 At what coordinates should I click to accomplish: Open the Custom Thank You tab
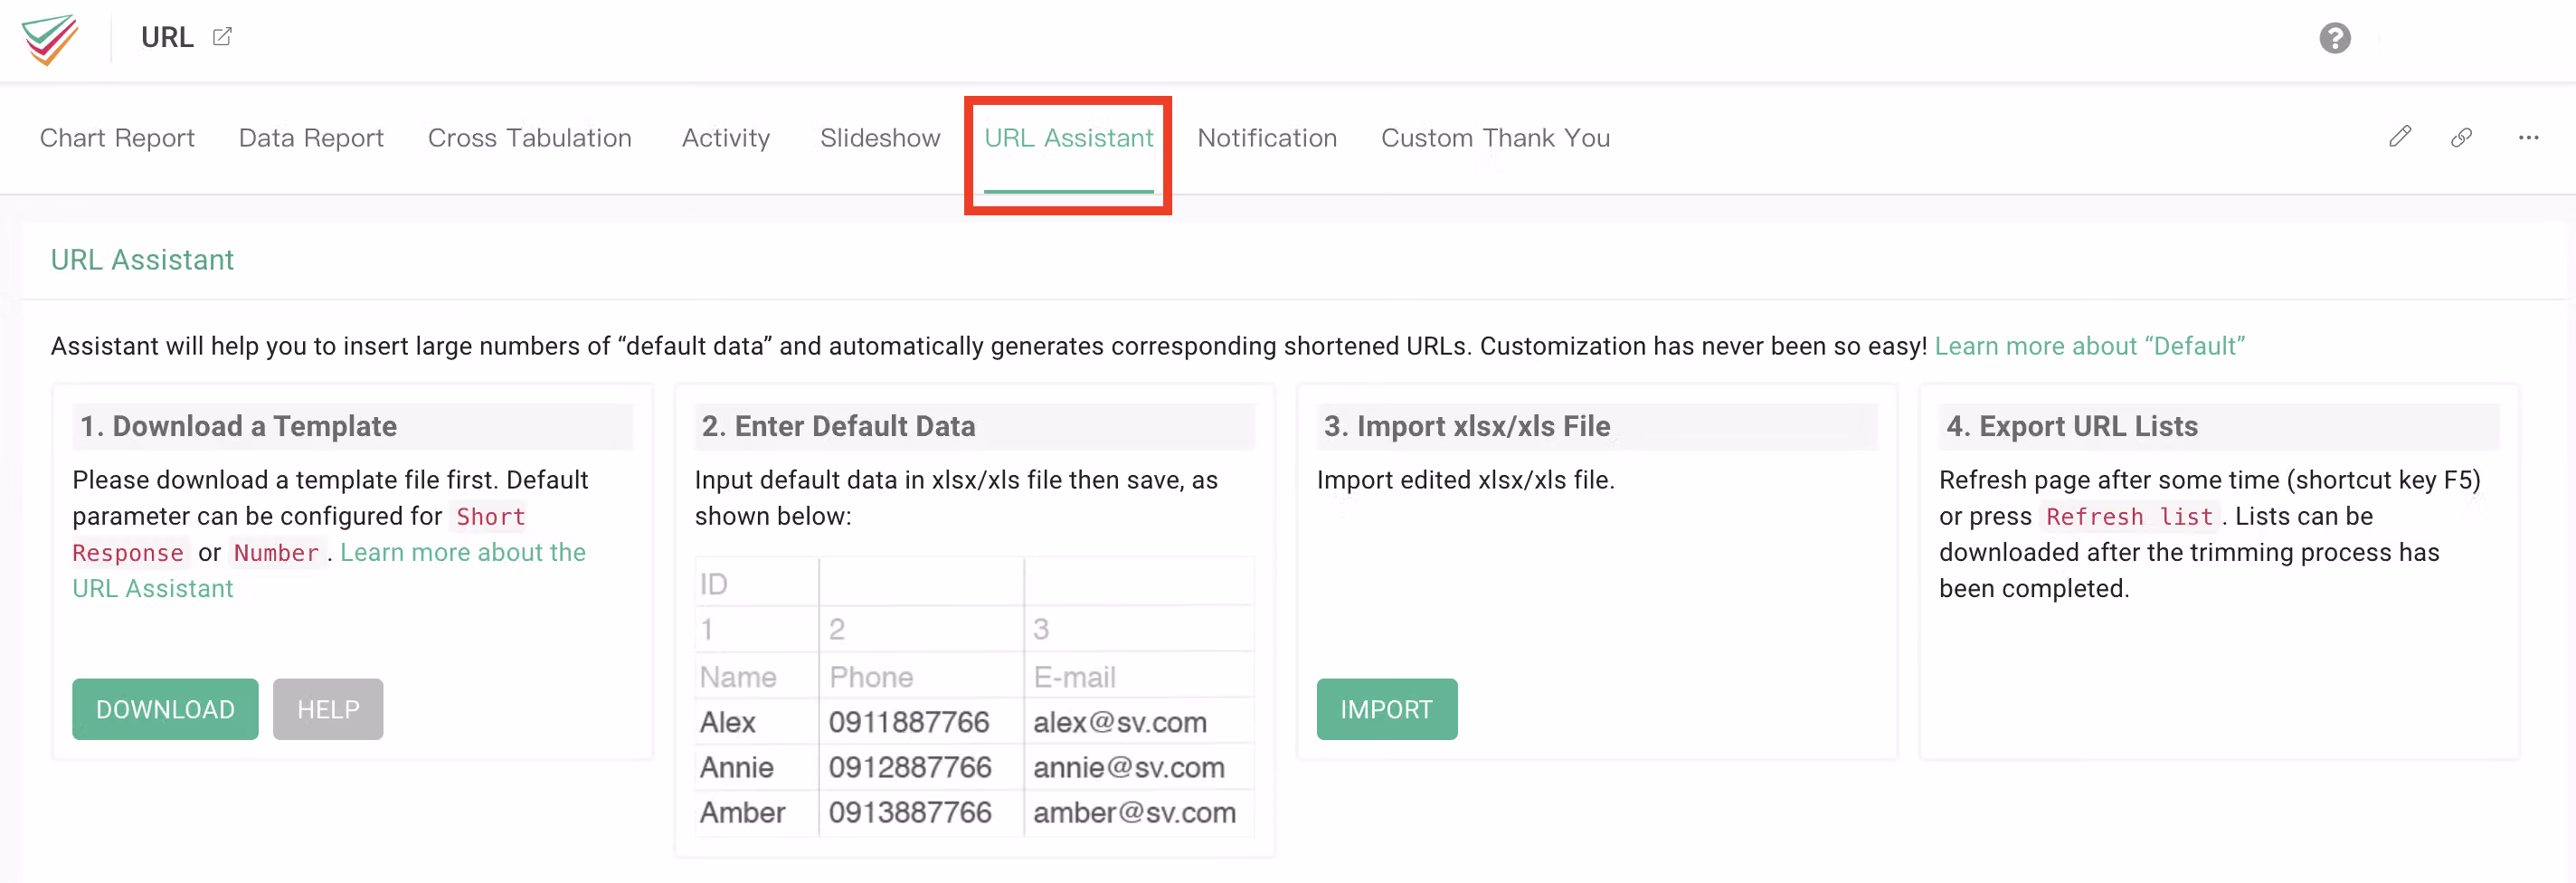click(x=1495, y=138)
